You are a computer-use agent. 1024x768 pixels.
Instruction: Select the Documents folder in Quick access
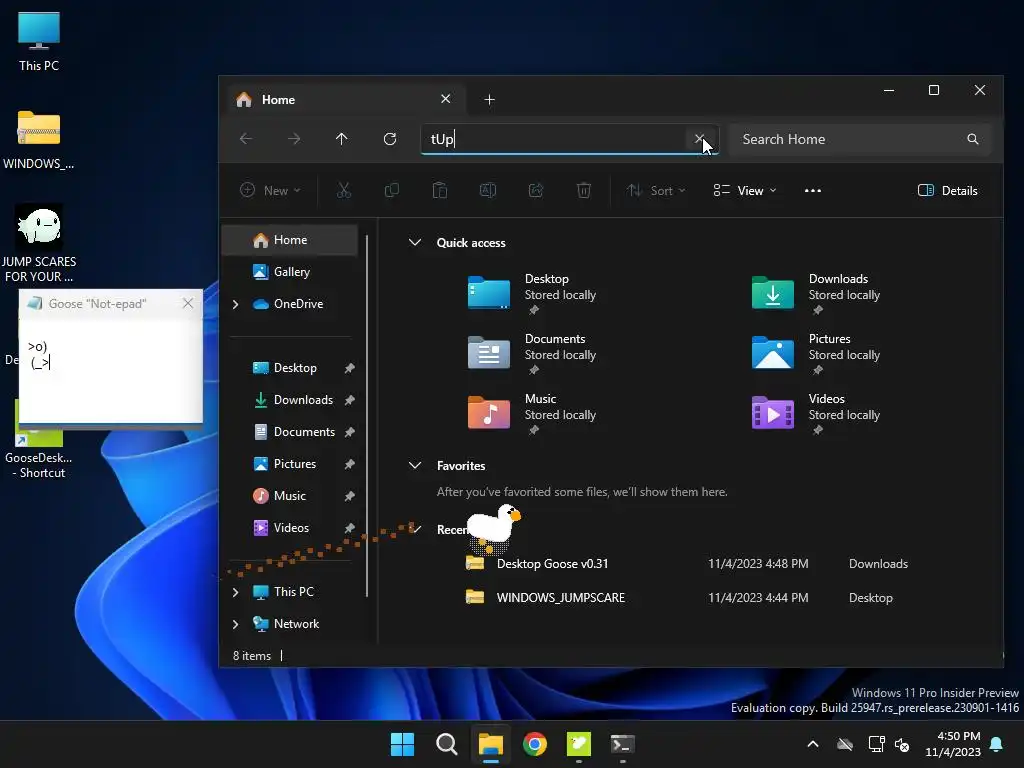[532, 353]
